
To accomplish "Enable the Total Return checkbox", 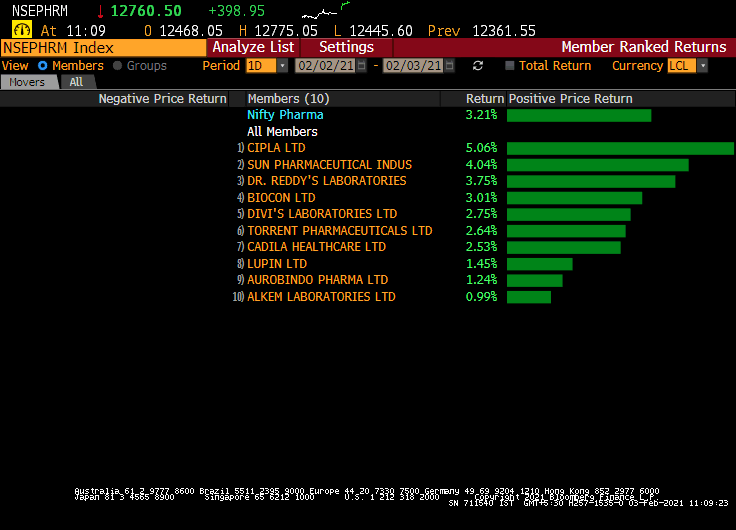I will [510, 66].
